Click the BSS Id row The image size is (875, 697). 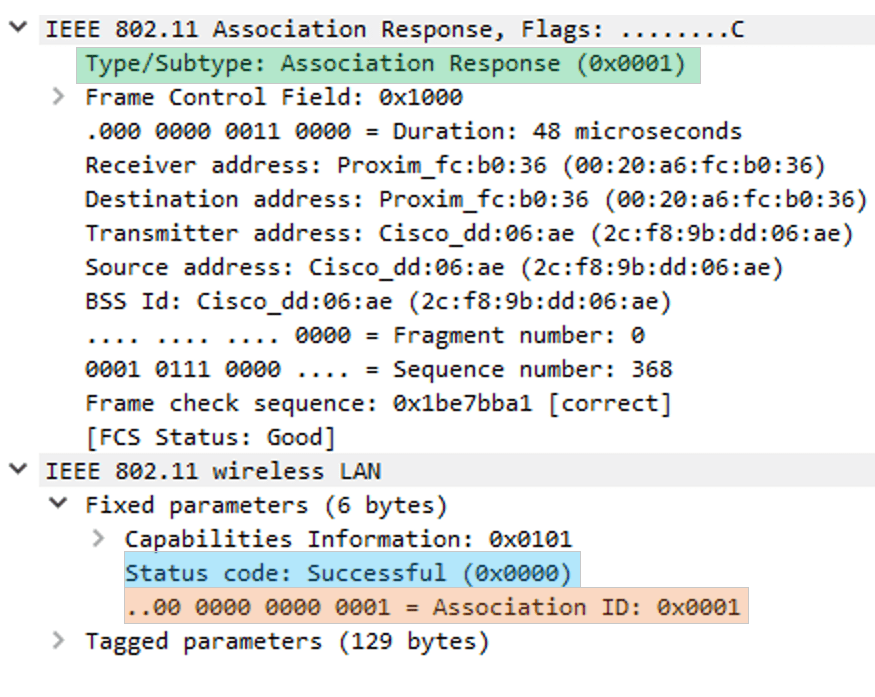click(378, 301)
